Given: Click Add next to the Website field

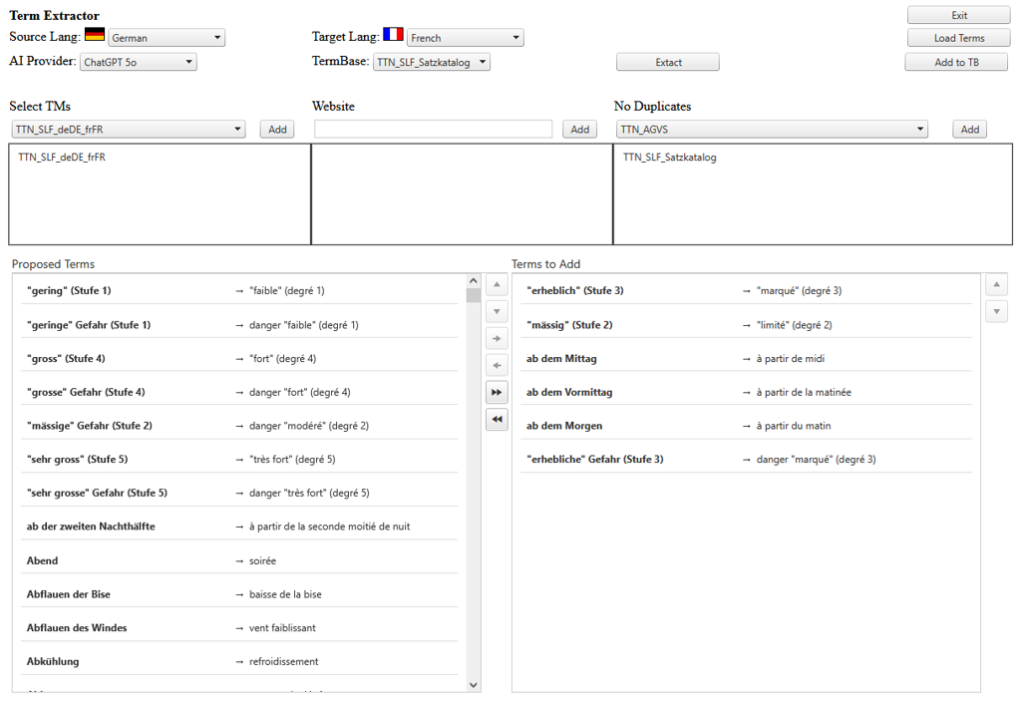Looking at the screenshot, I should [578, 129].
